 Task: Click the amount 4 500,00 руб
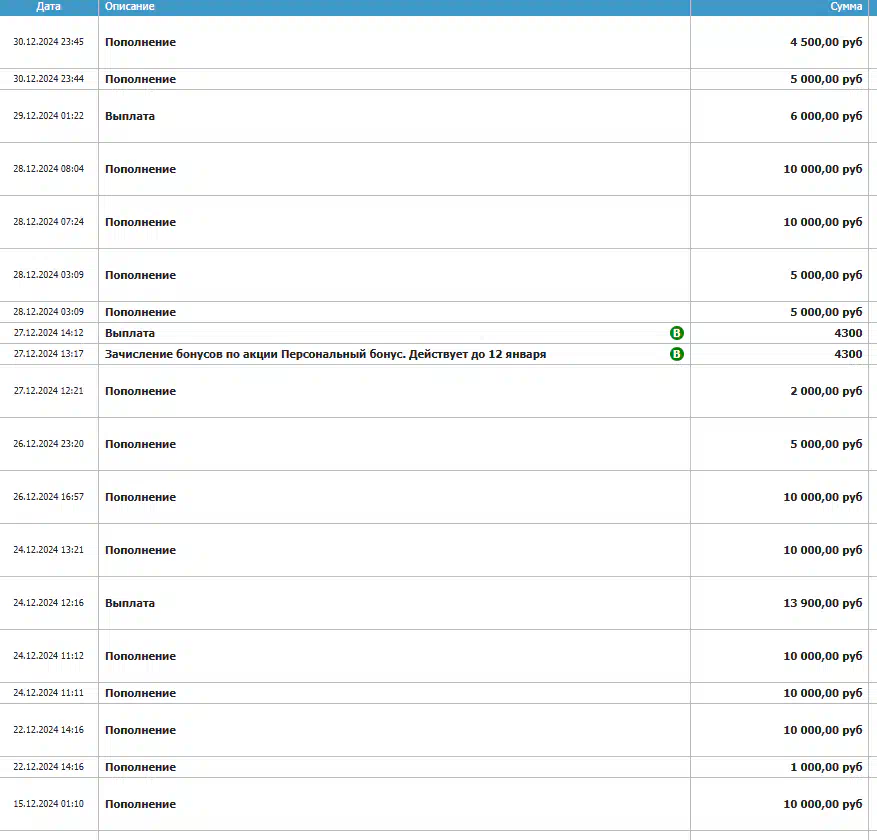pos(826,43)
